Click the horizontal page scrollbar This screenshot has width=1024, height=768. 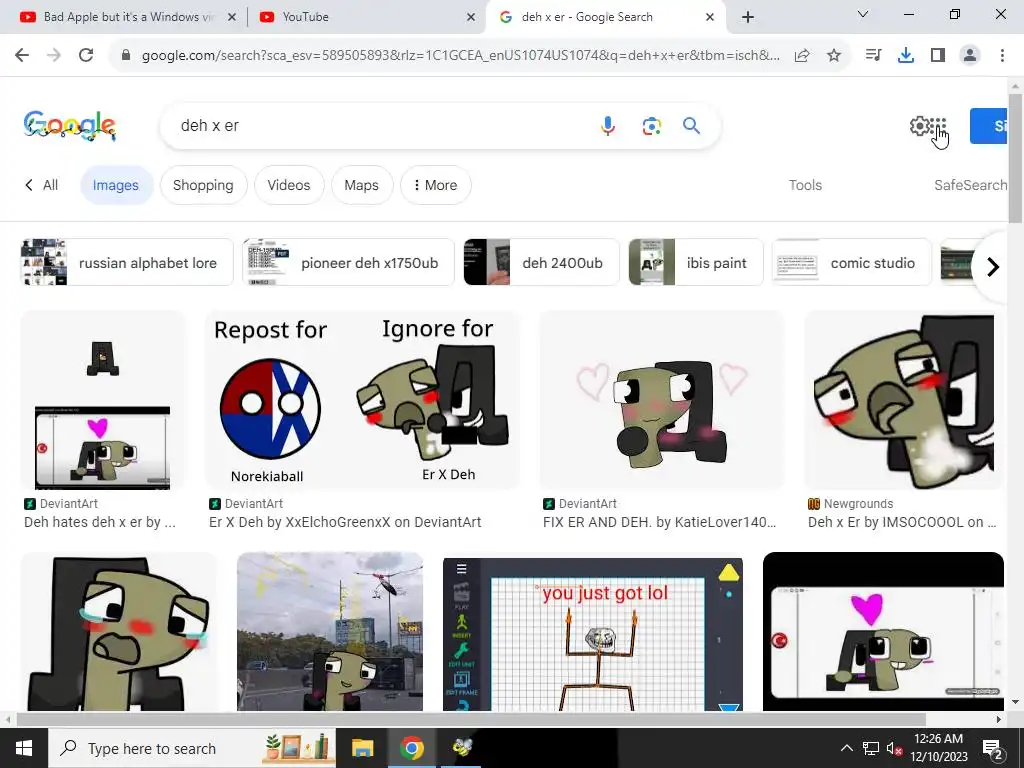point(470,719)
